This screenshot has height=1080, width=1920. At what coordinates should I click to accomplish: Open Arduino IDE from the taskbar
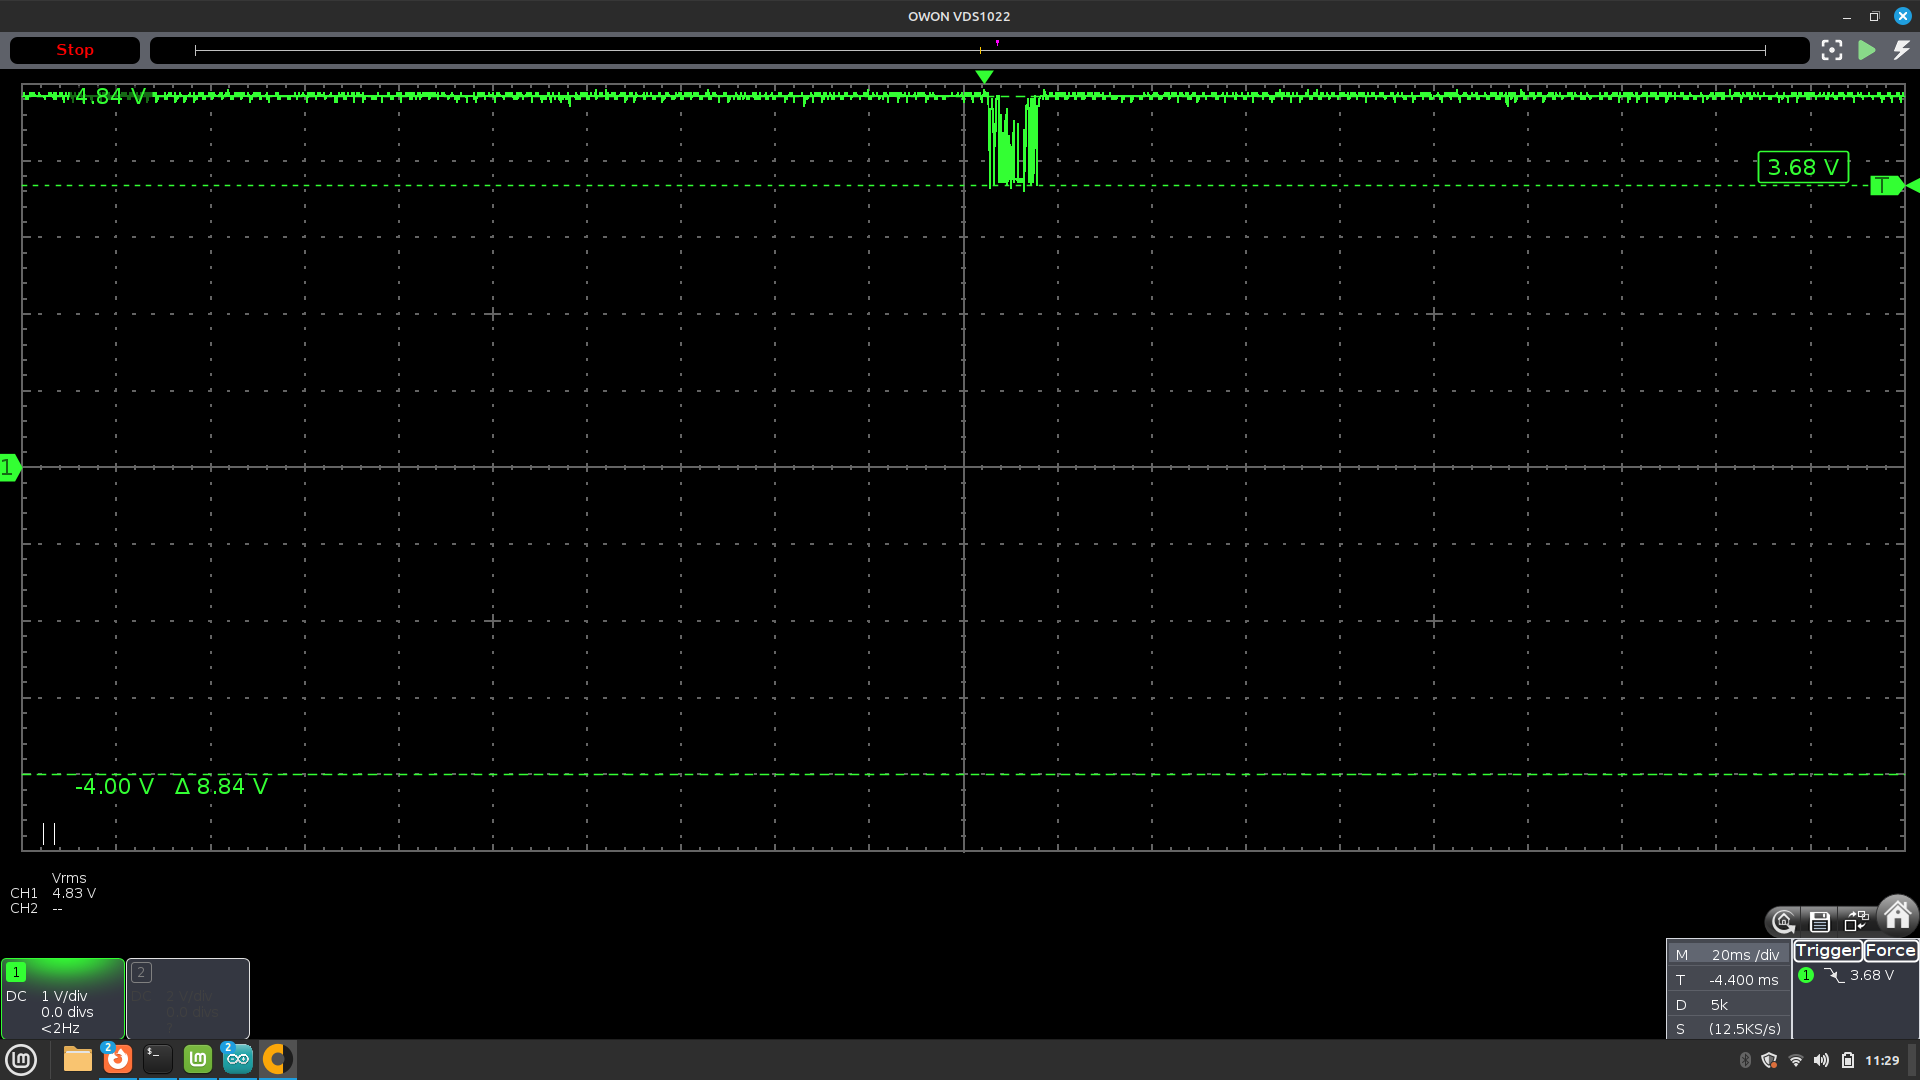237,1059
